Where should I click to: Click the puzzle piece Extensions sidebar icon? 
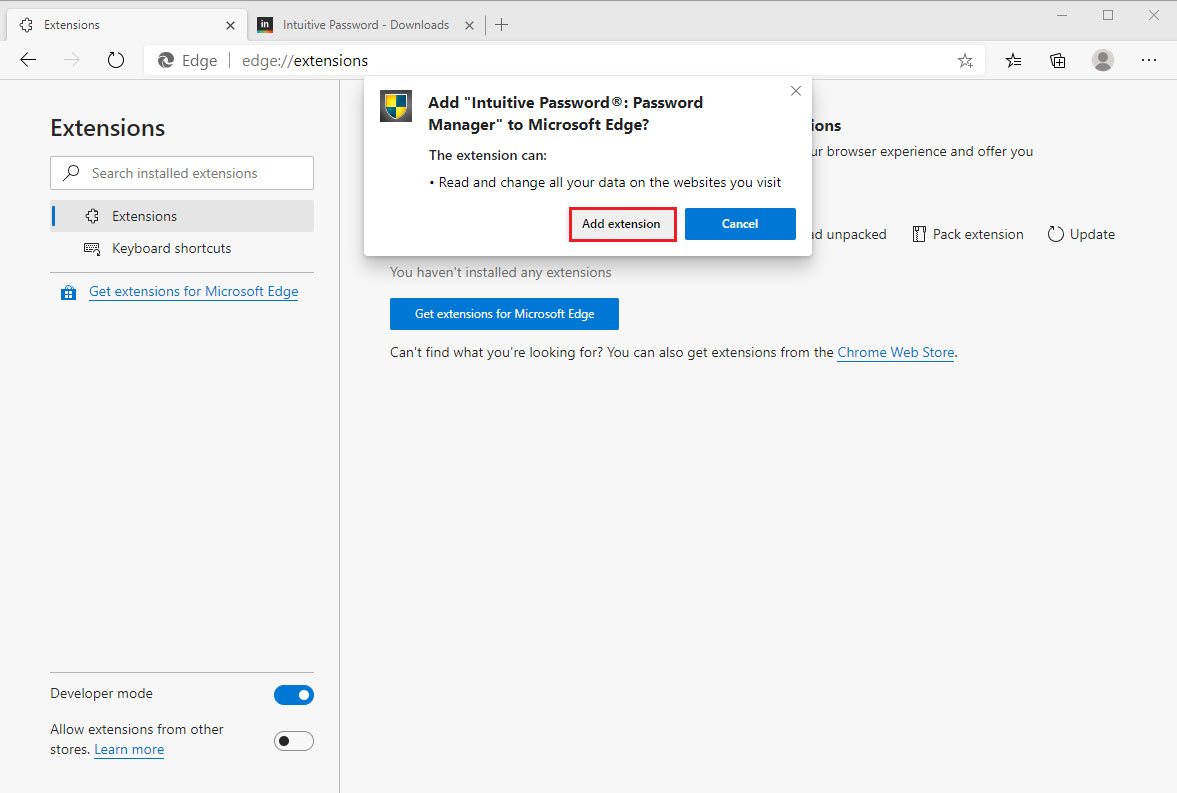coord(92,216)
